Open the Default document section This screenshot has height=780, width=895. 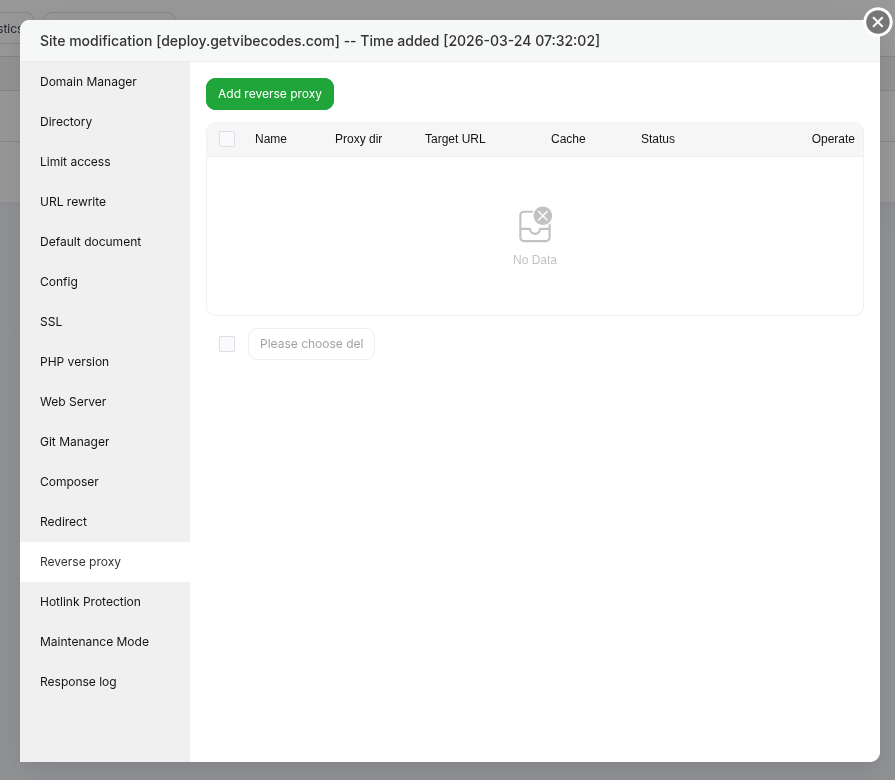tap(90, 242)
